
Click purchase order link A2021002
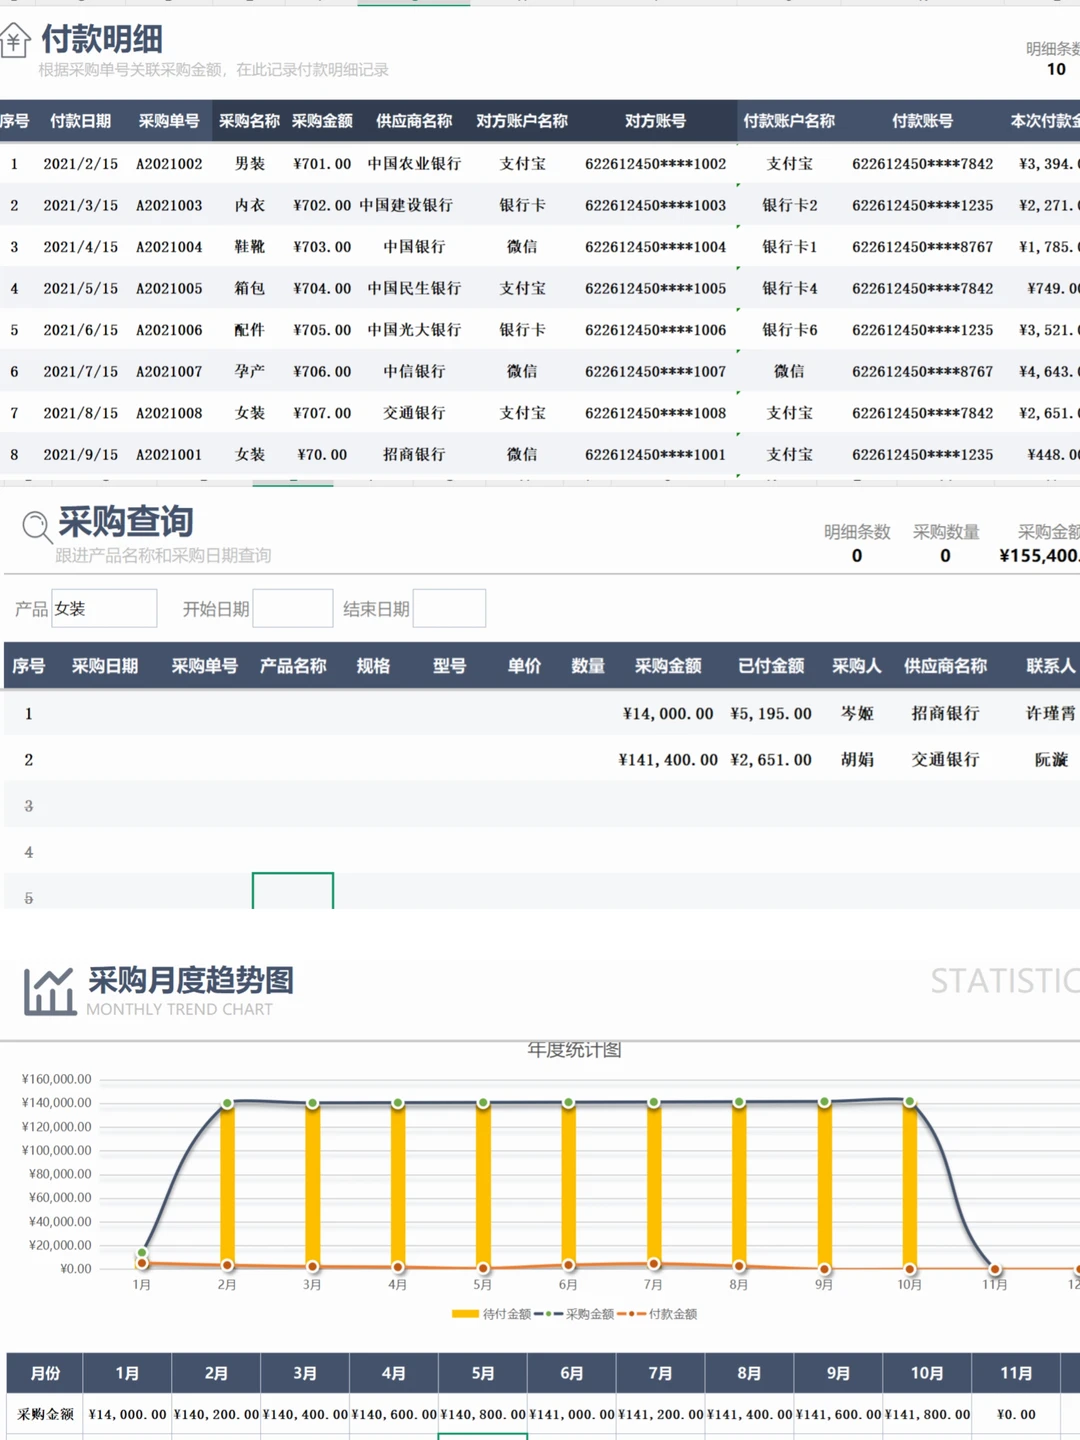pos(167,163)
